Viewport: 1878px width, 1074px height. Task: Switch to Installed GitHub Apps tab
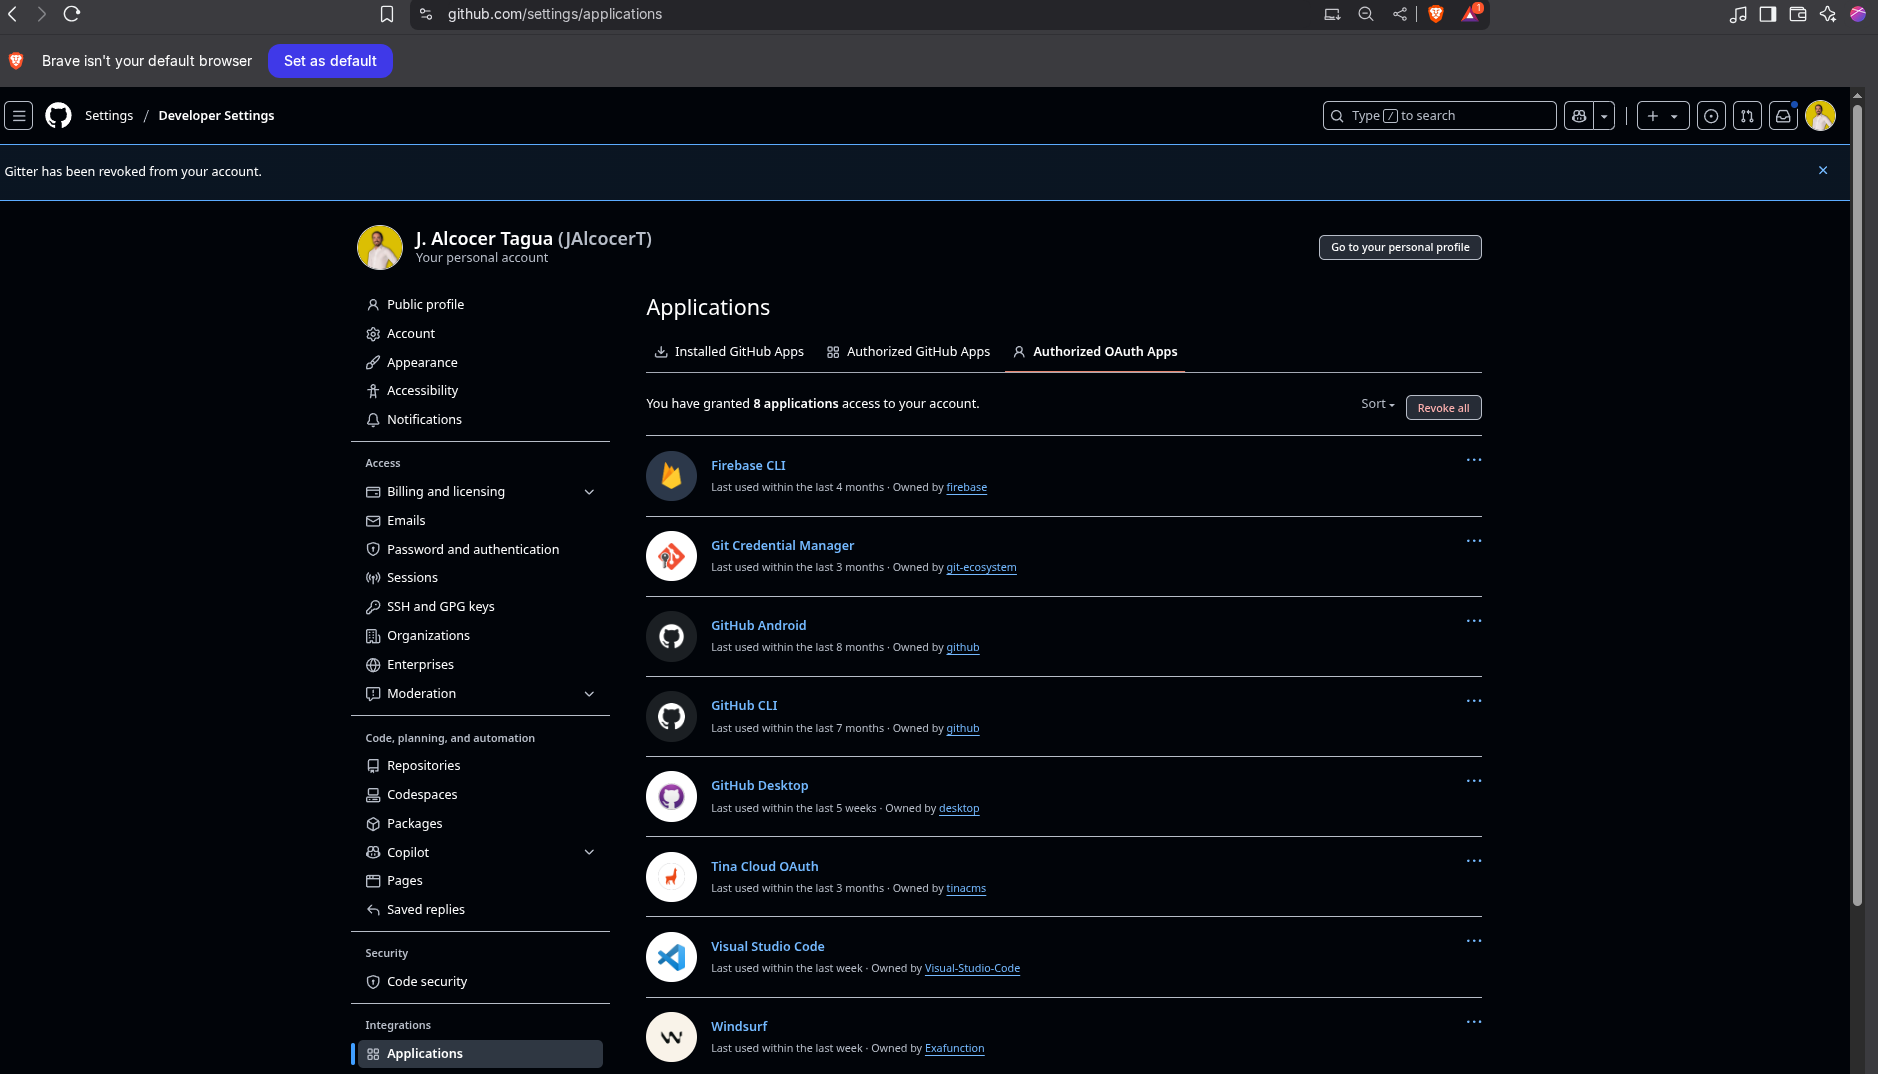[729, 352]
